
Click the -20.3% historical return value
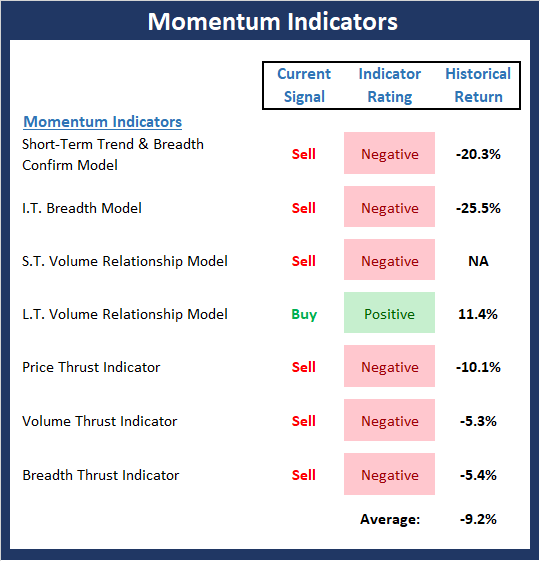click(x=478, y=155)
